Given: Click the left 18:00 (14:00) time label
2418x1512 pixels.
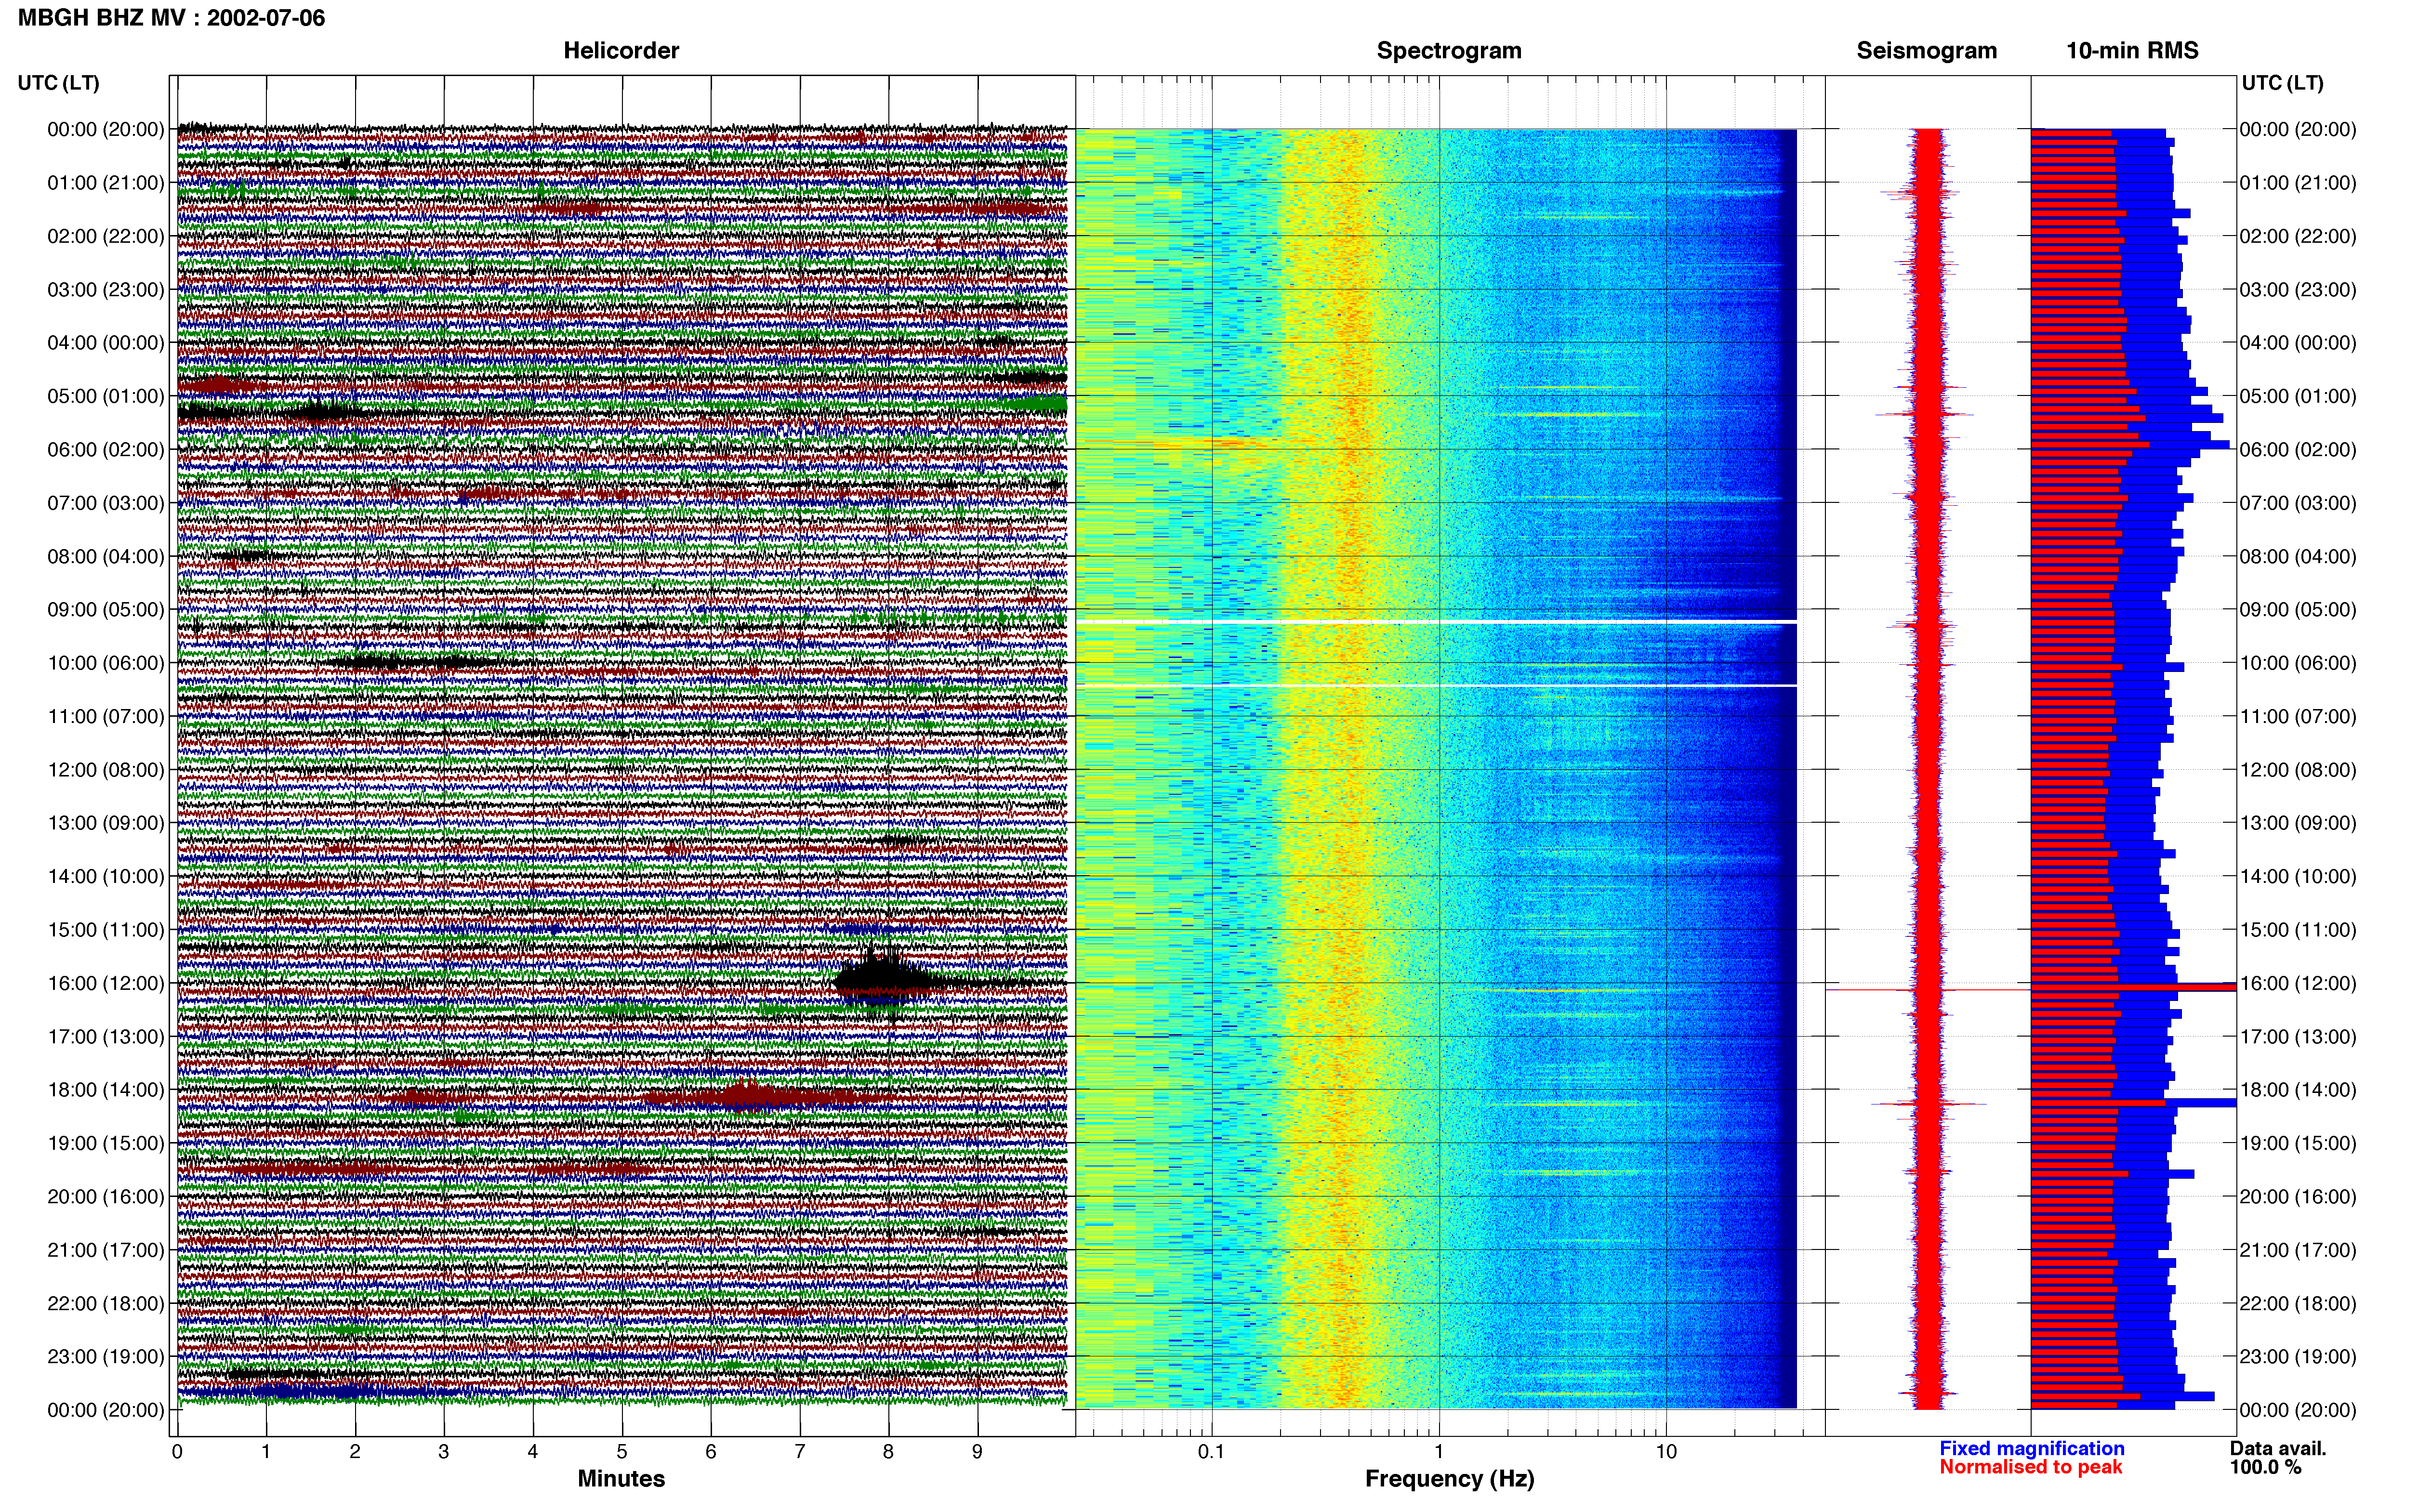Looking at the screenshot, I should (x=106, y=1090).
